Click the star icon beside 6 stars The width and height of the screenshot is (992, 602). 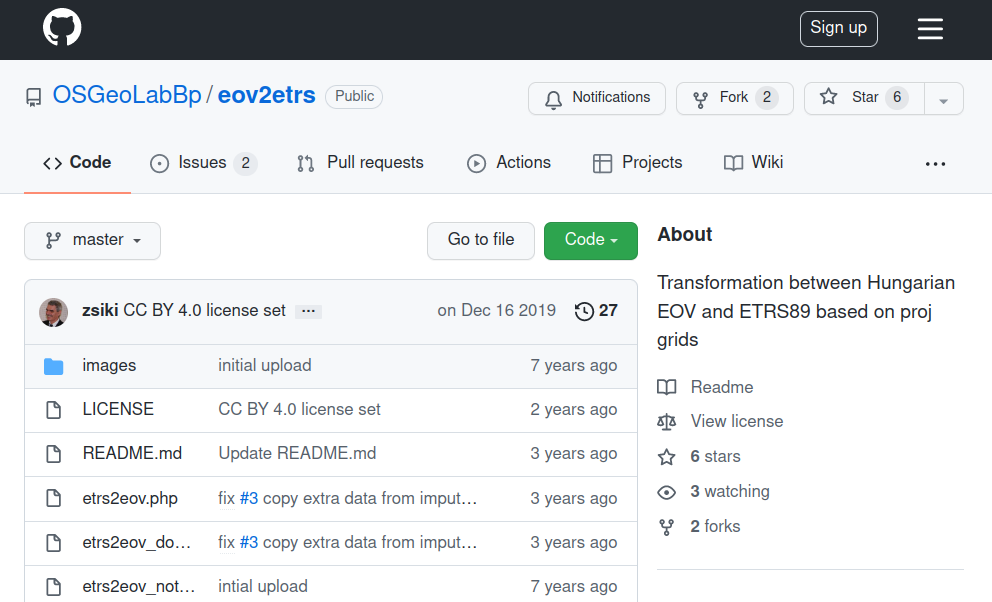click(667, 457)
